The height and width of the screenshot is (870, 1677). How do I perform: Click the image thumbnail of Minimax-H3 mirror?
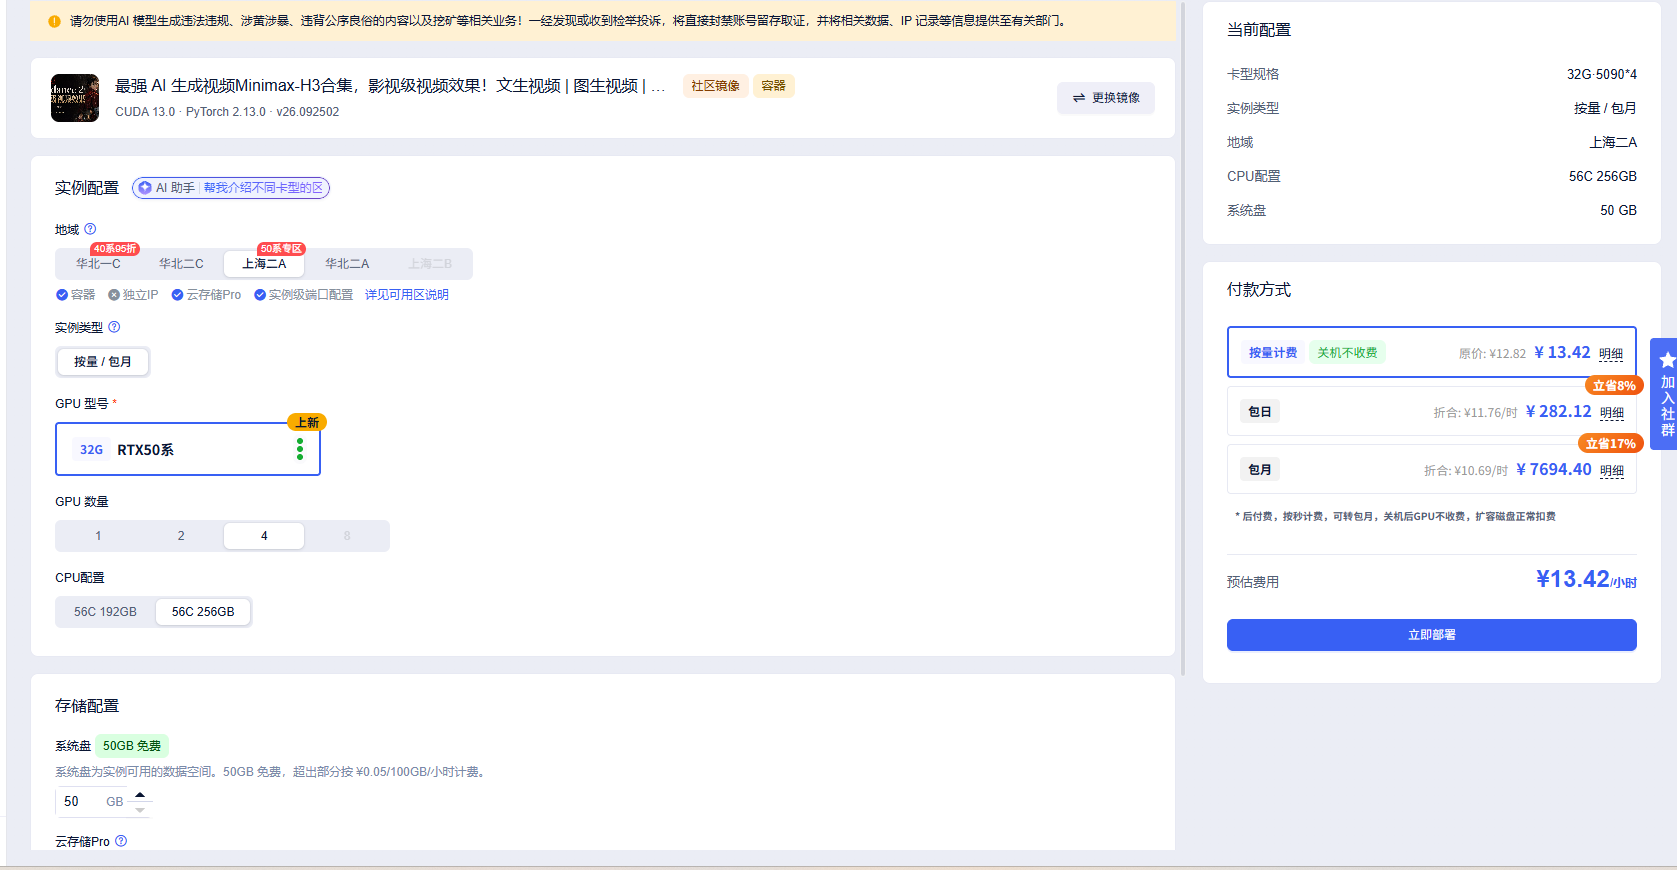pyautogui.click(x=75, y=98)
